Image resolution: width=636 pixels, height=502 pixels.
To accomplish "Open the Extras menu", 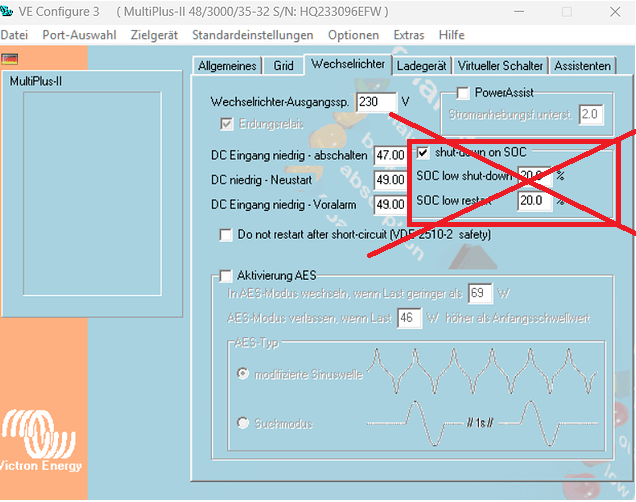I will pyautogui.click(x=409, y=35).
